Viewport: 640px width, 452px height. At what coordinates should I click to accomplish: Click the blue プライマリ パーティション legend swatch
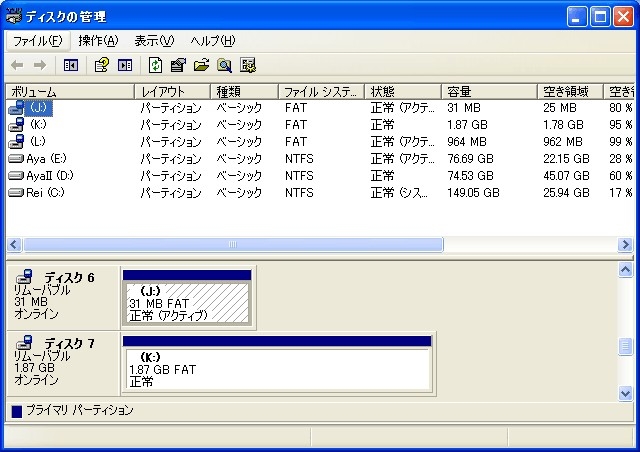[x=17, y=411]
